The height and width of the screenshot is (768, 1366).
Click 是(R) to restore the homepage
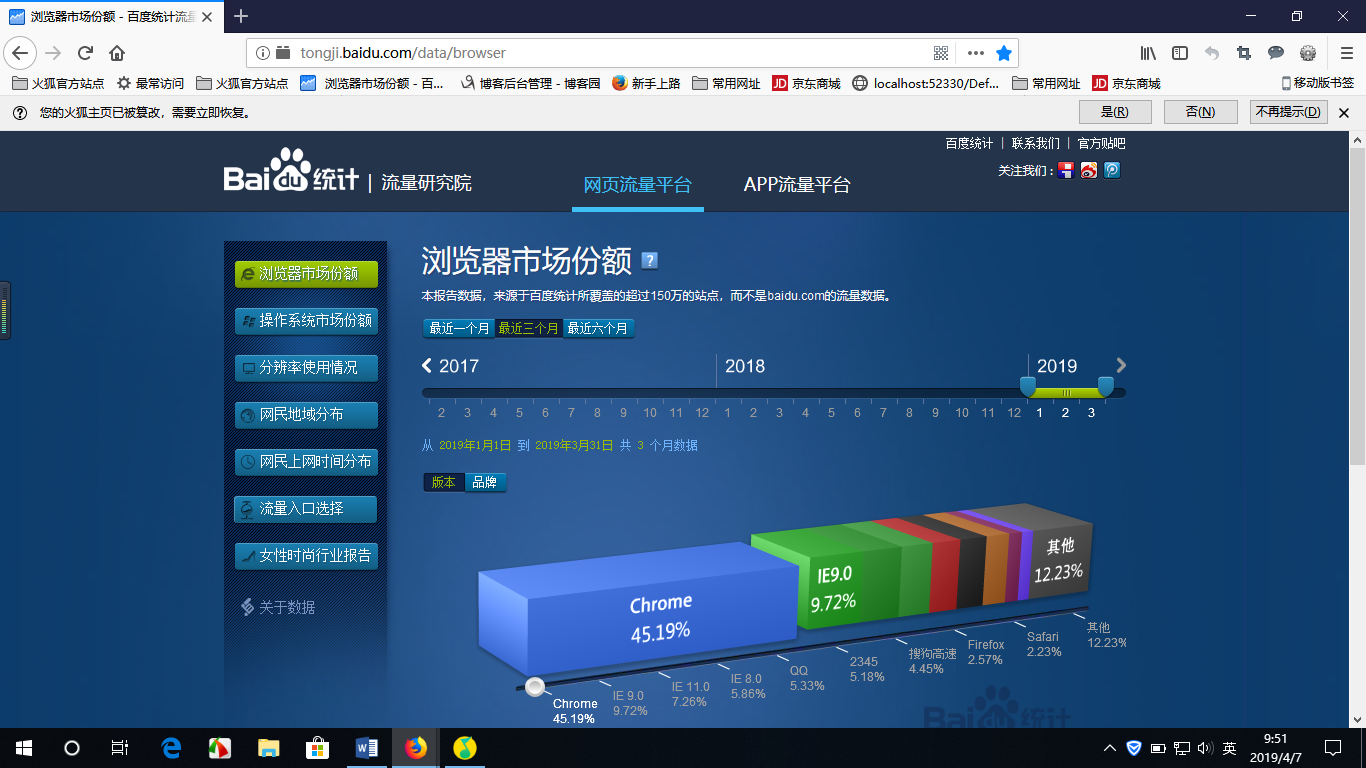pyautogui.click(x=1115, y=112)
